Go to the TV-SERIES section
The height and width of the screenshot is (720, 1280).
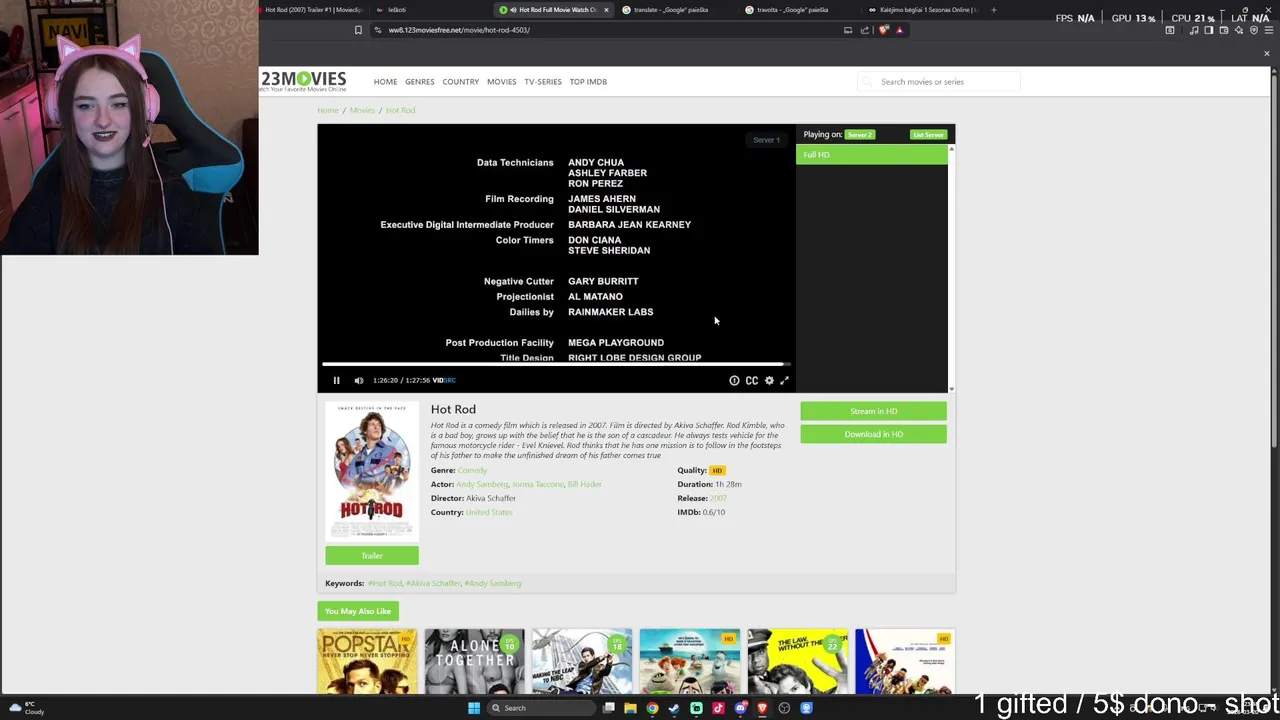pos(543,82)
